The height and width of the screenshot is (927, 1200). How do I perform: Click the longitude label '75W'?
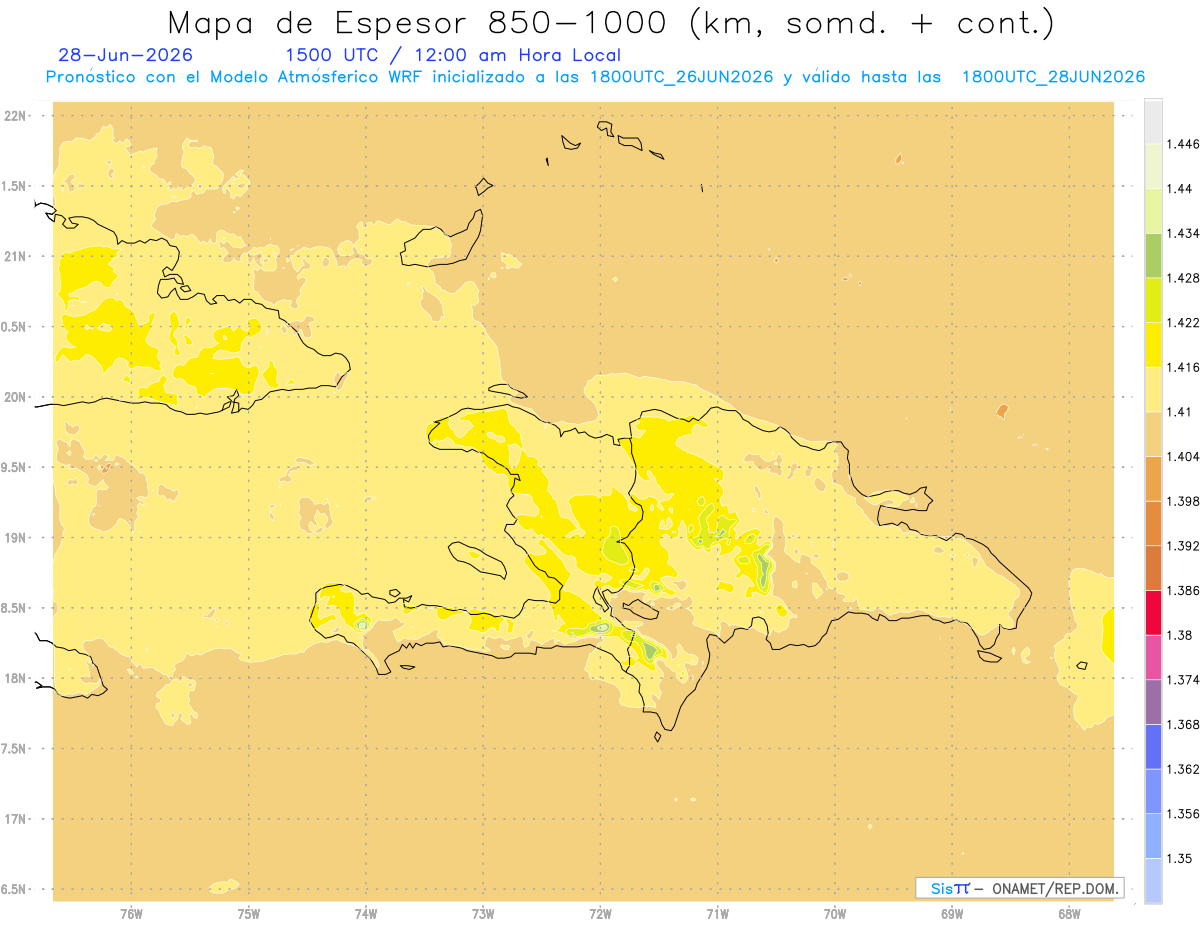click(x=249, y=914)
